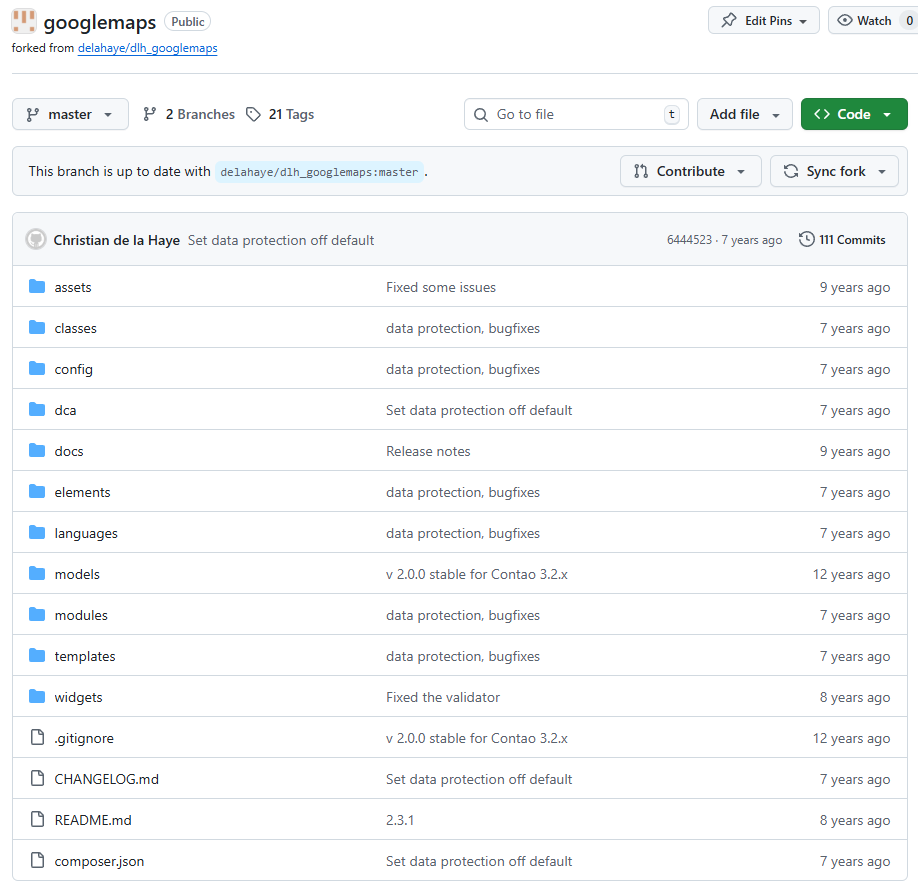
Task: Open the master branch dropdown
Action: click(x=70, y=115)
